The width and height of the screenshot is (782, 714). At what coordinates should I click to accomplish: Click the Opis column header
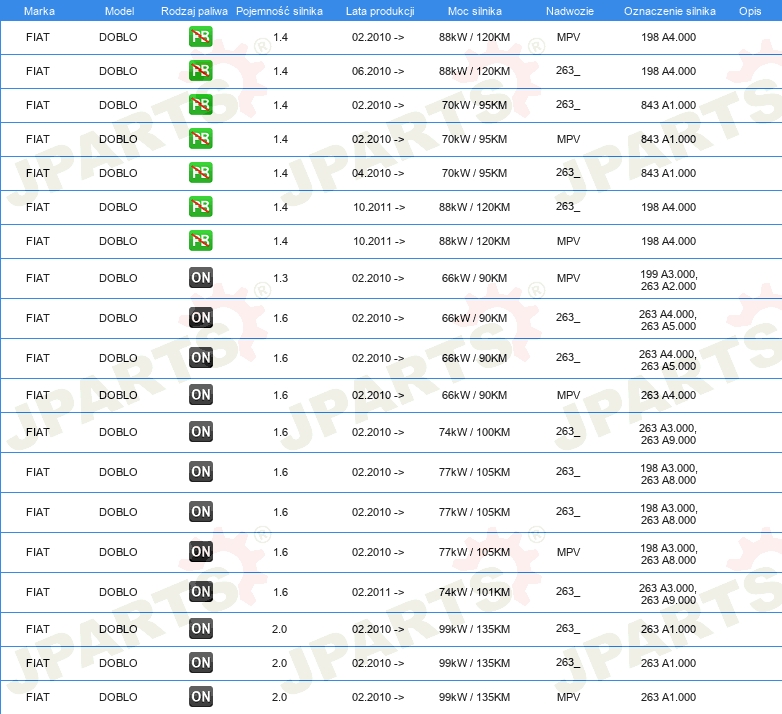point(750,11)
